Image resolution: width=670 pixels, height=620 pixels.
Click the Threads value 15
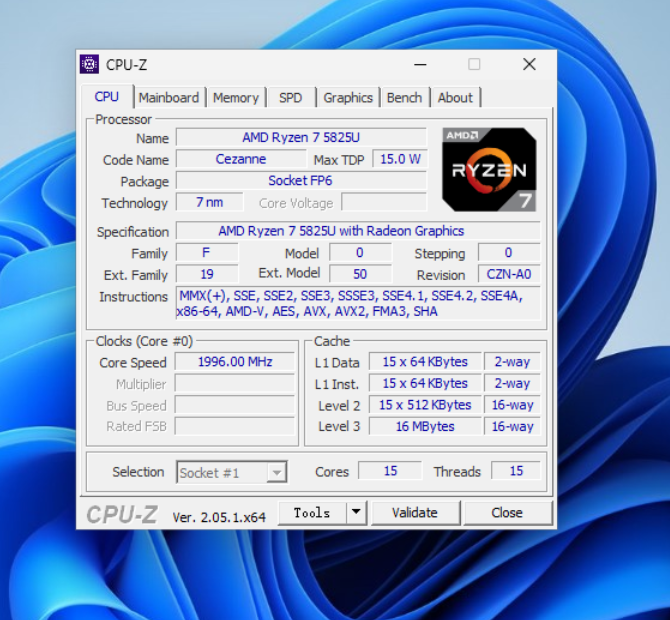pyautogui.click(x=516, y=471)
